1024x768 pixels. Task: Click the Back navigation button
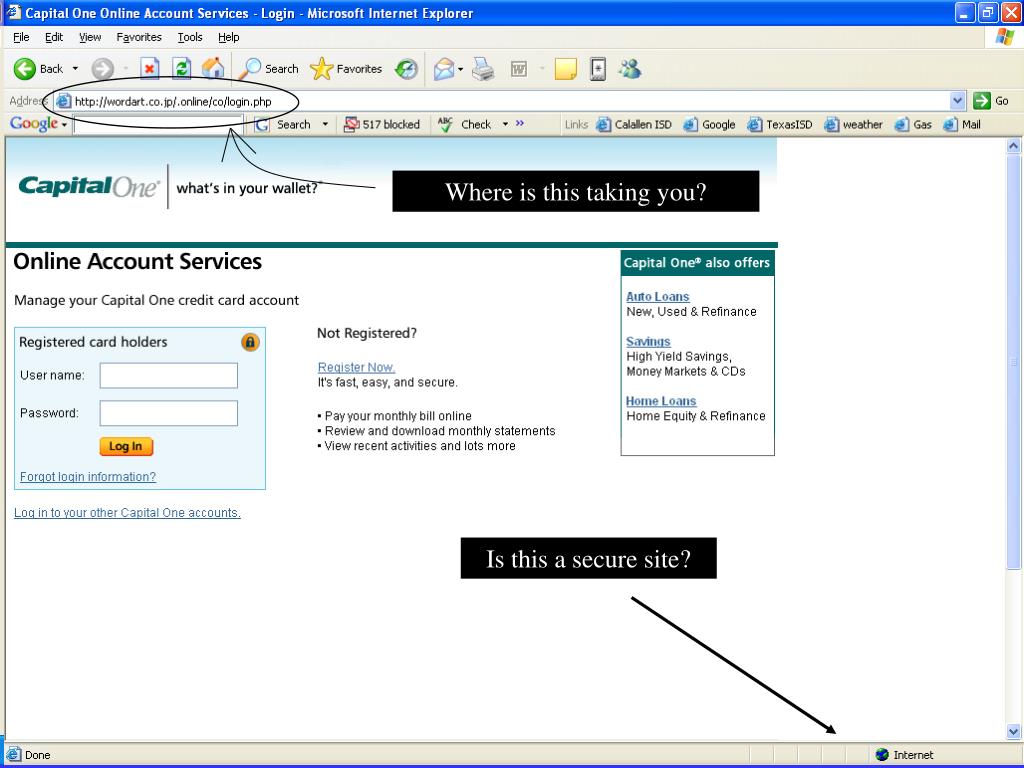point(38,69)
